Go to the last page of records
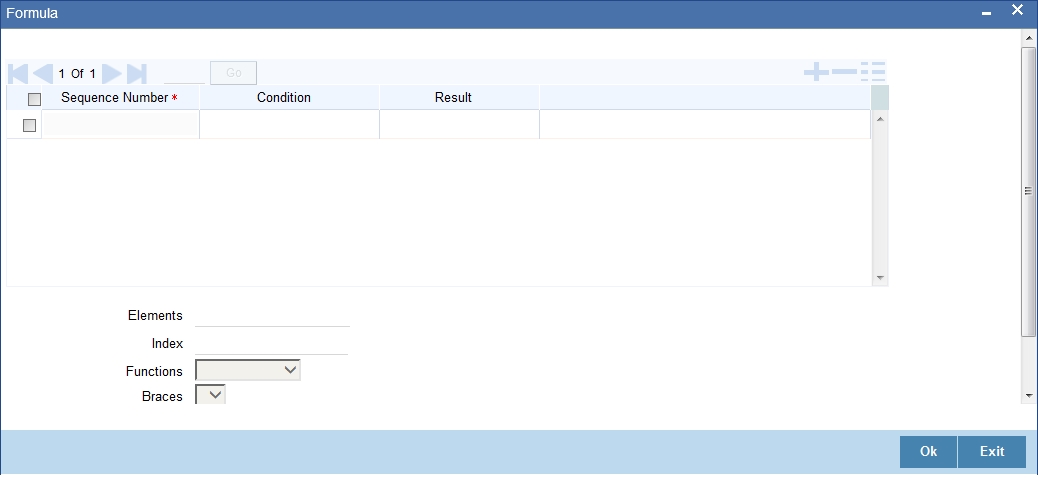The width and height of the screenshot is (1038, 483). pyautogui.click(x=136, y=73)
